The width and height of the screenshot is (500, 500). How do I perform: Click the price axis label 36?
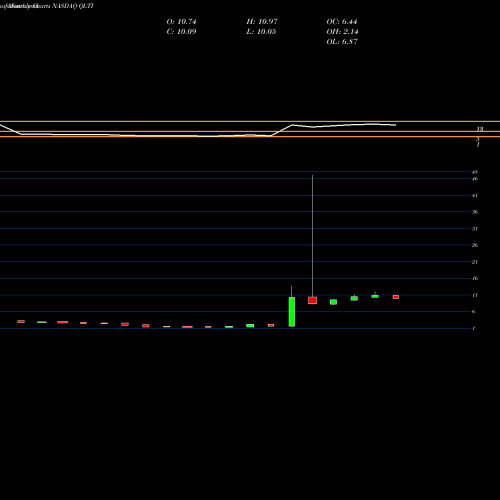pos(475,212)
